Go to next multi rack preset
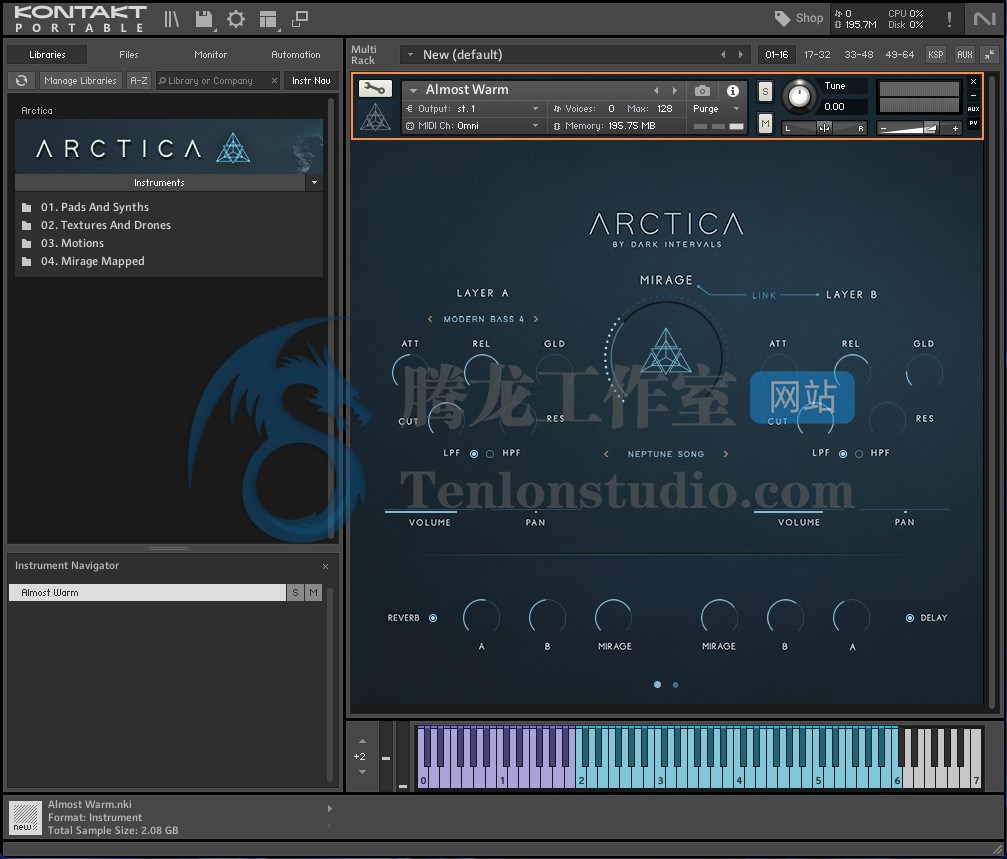 coord(740,55)
